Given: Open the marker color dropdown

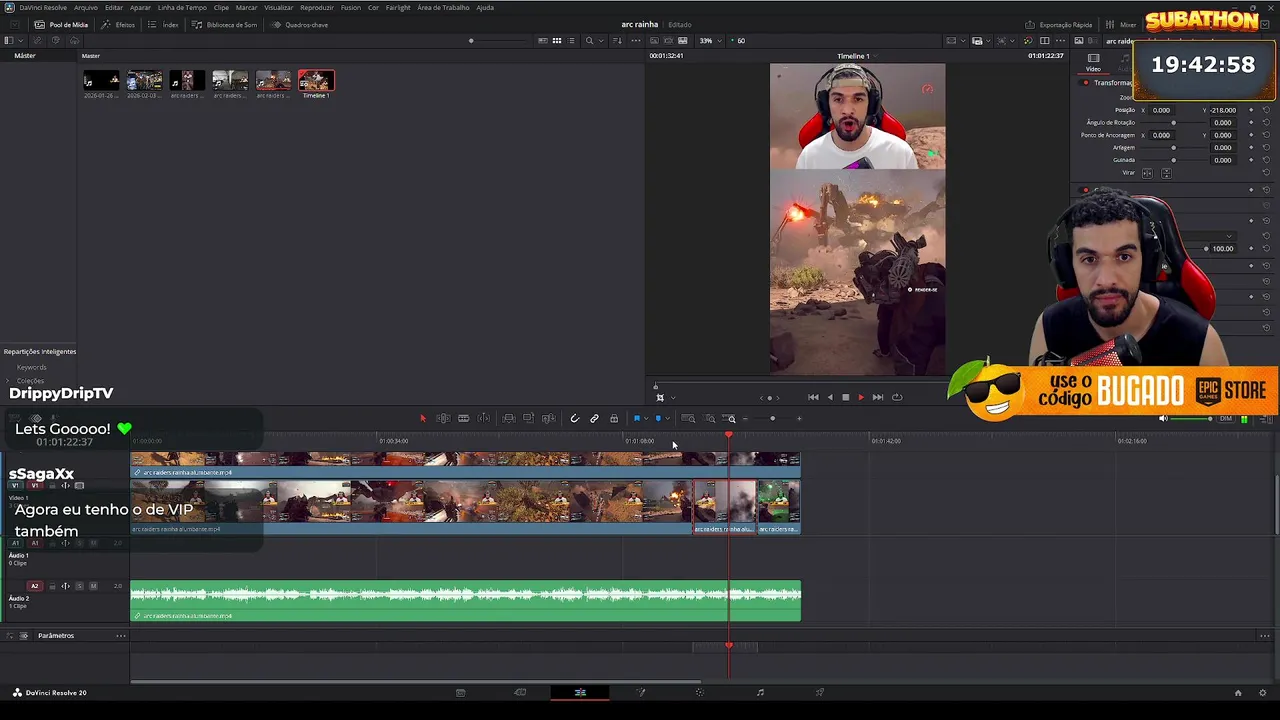Looking at the screenshot, I should (x=667, y=418).
